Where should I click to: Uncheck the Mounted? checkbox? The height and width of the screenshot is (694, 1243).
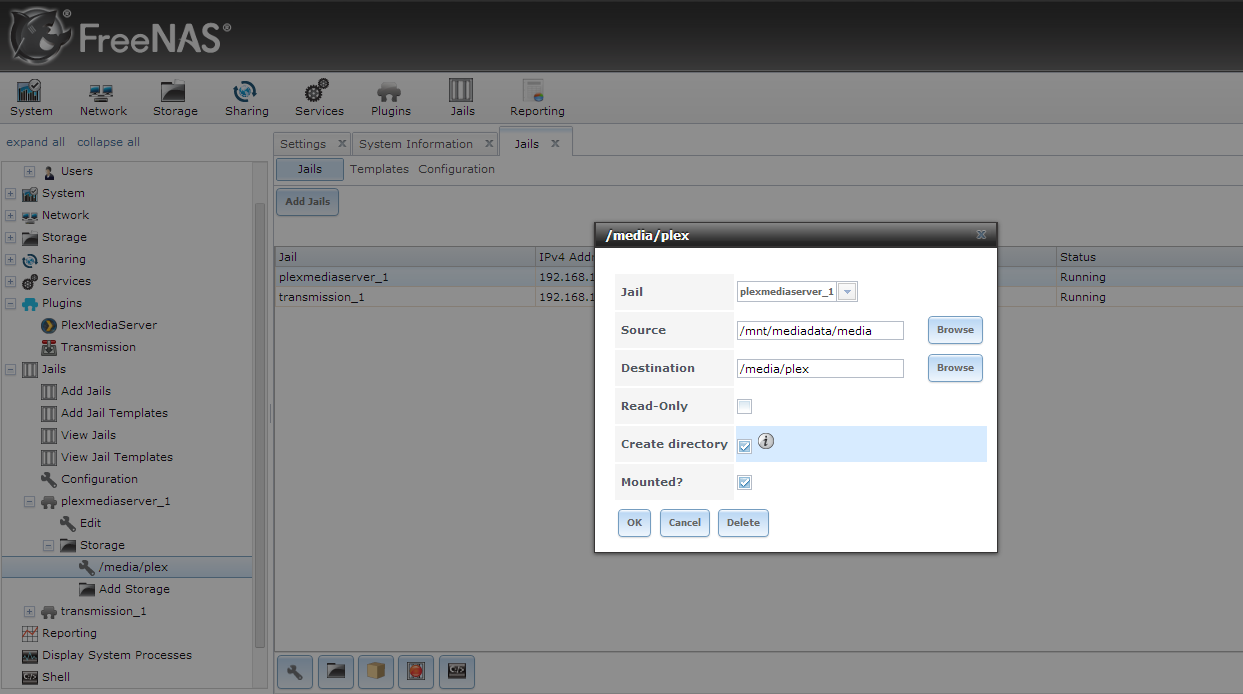click(744, 482)
